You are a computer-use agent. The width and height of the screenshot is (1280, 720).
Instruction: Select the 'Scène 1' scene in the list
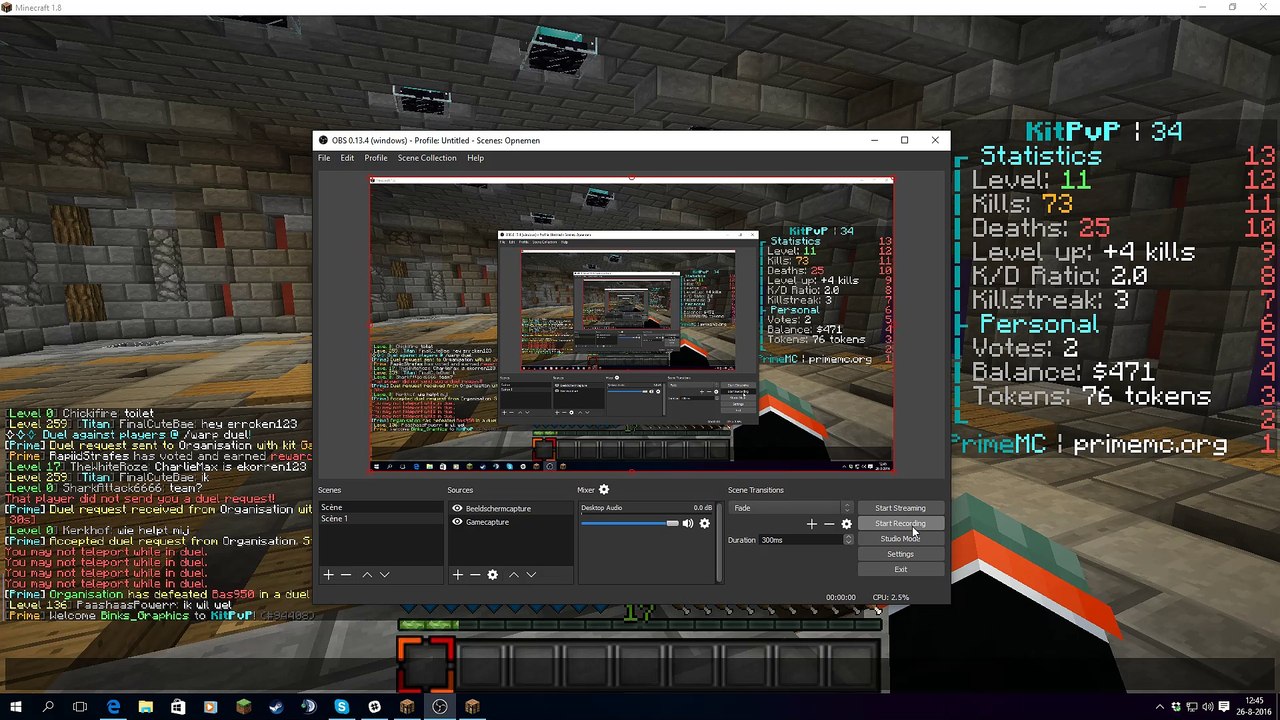379,519
